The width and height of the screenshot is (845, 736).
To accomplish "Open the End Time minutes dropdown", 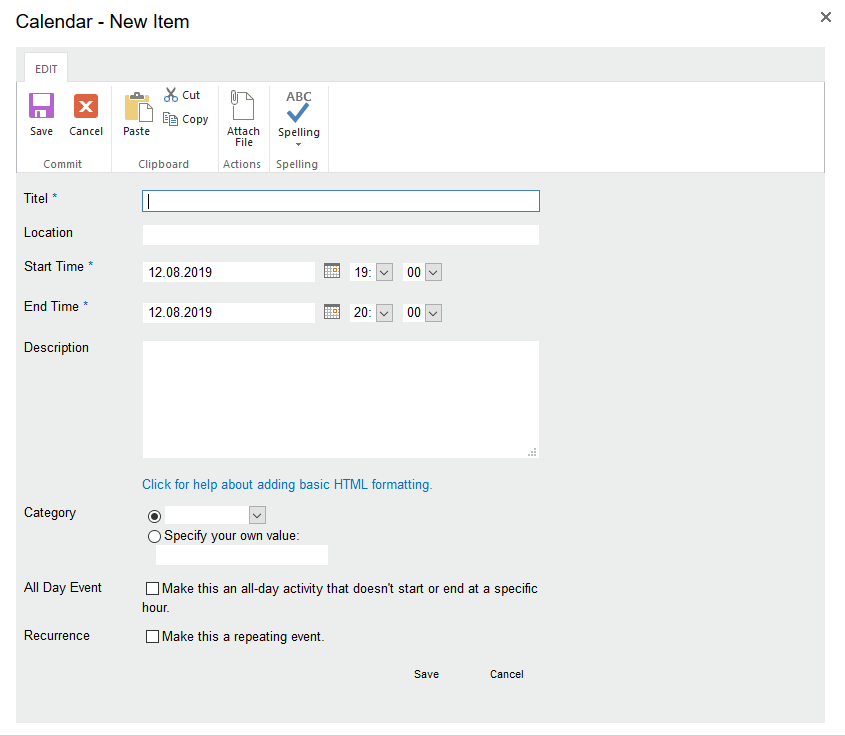I will [x=432, y=312].
